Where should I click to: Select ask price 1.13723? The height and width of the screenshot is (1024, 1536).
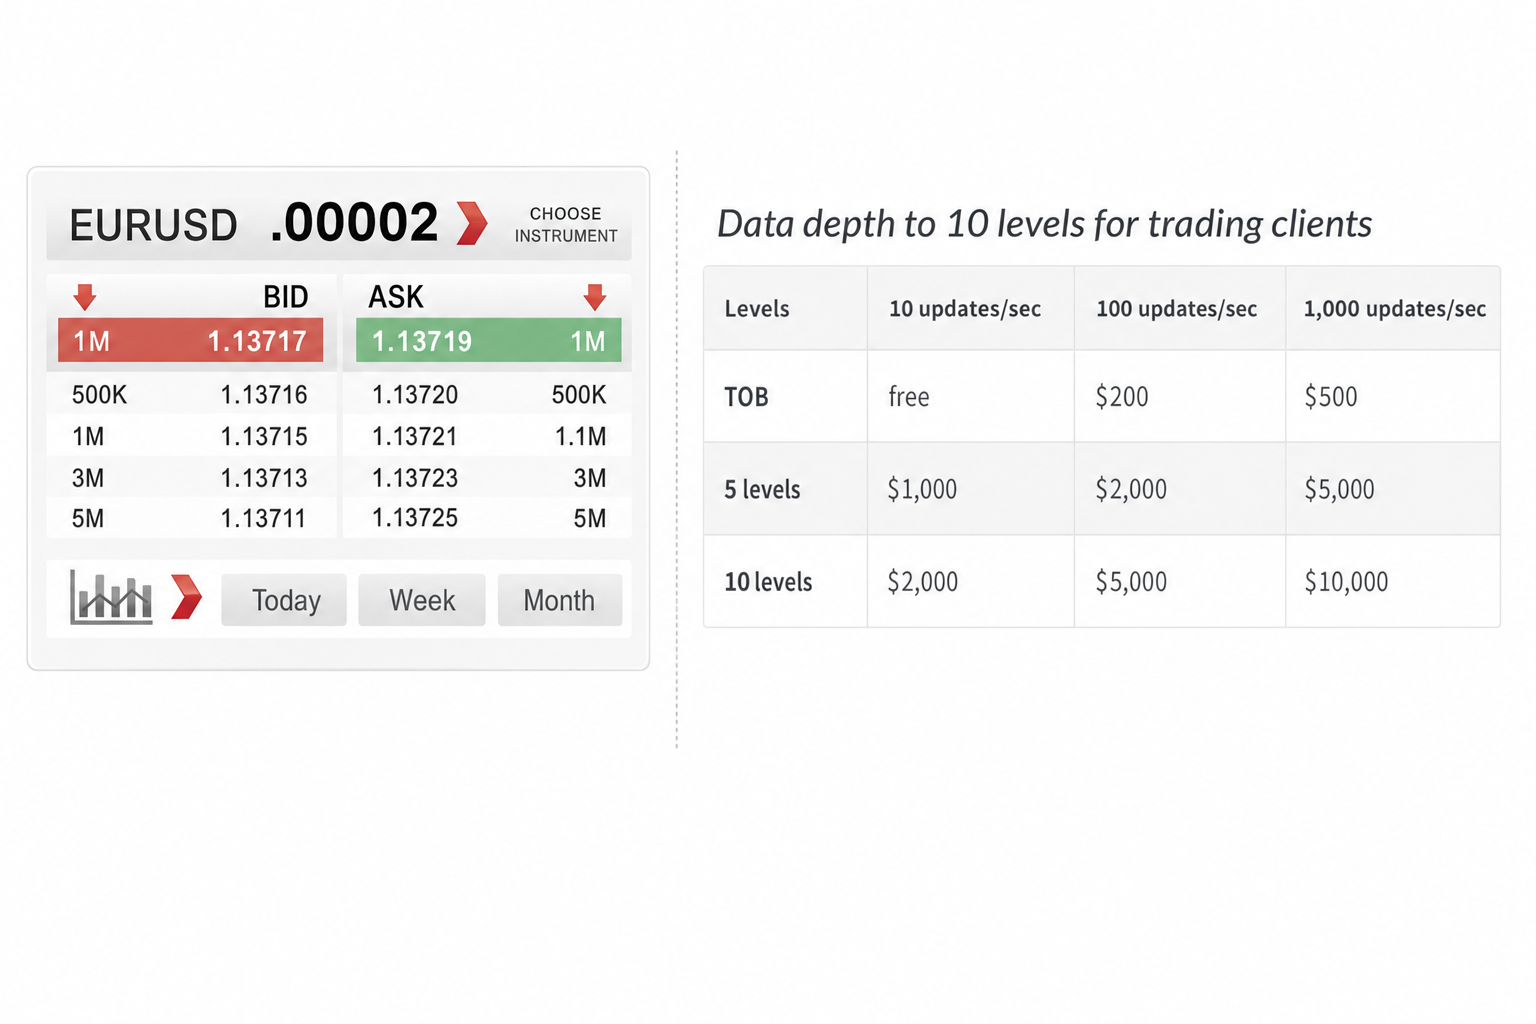[x=415, y=478]
